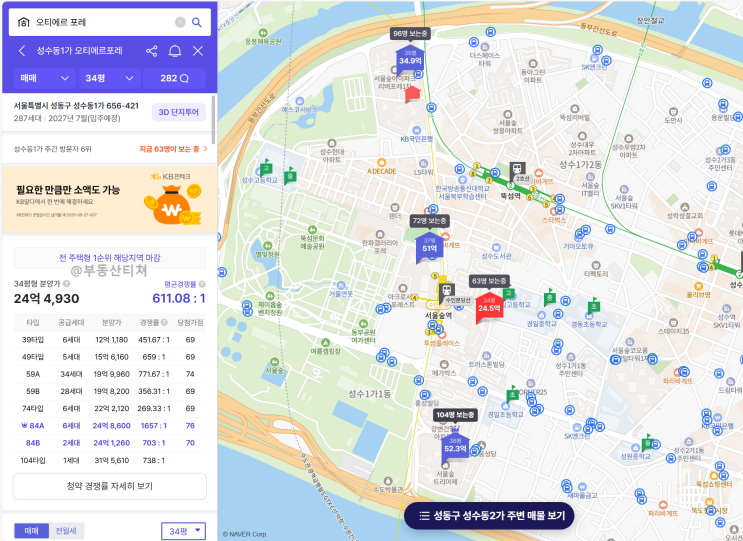Click the A DECADE map label
The height and width of the screenshot is (541, 743).
[381, 171]
